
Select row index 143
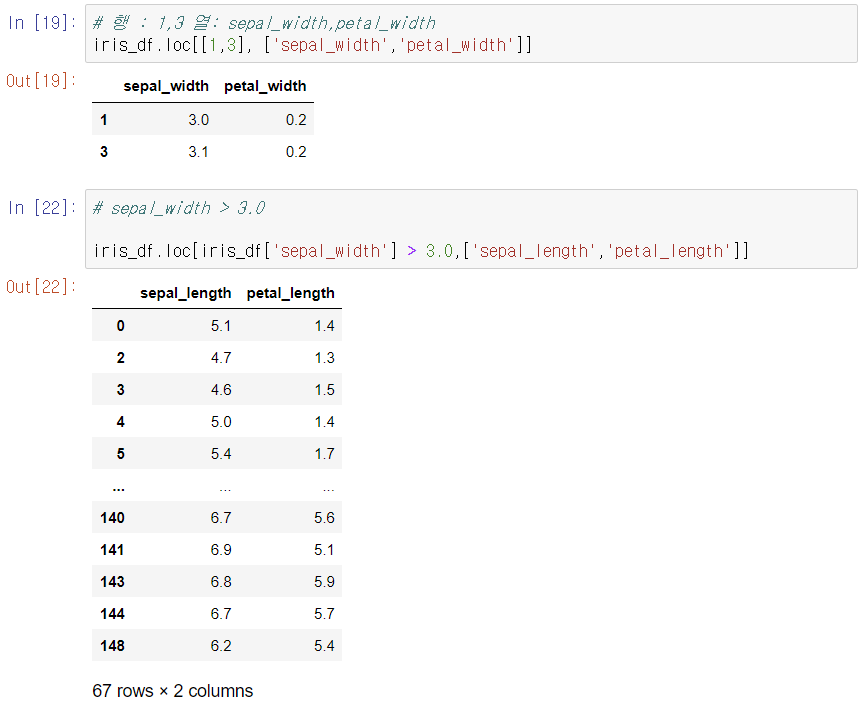(113, 582)
